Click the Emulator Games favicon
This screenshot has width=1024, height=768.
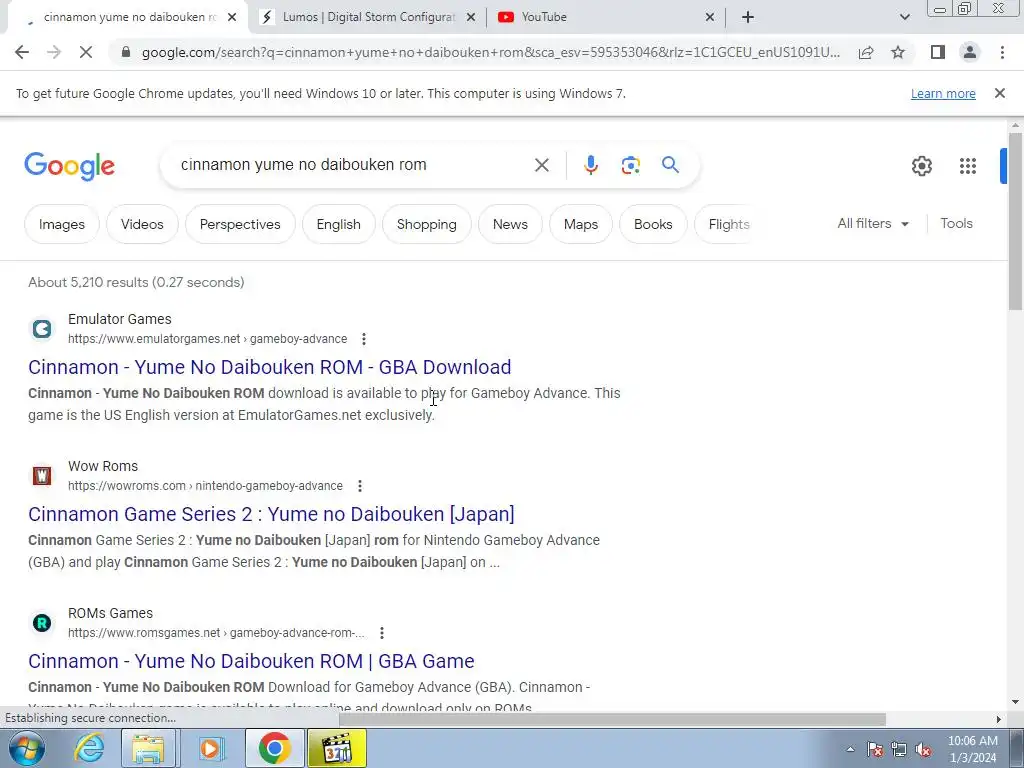[42, 328]
